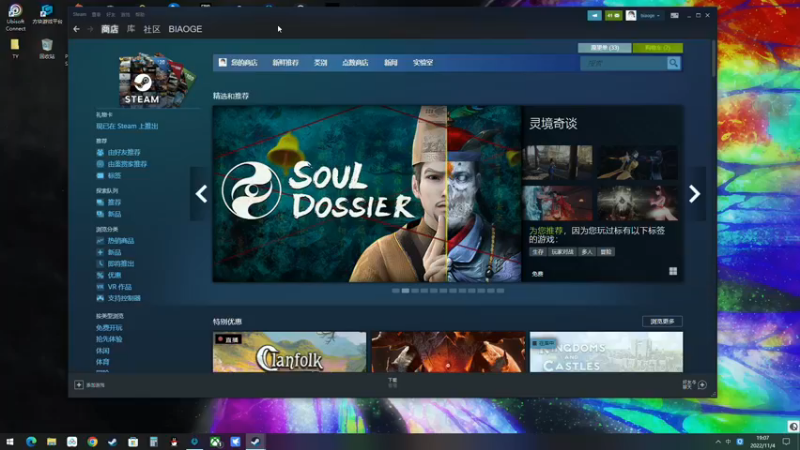Open the Steam gift cards image

pyautogui.click(x=156, y=80)
